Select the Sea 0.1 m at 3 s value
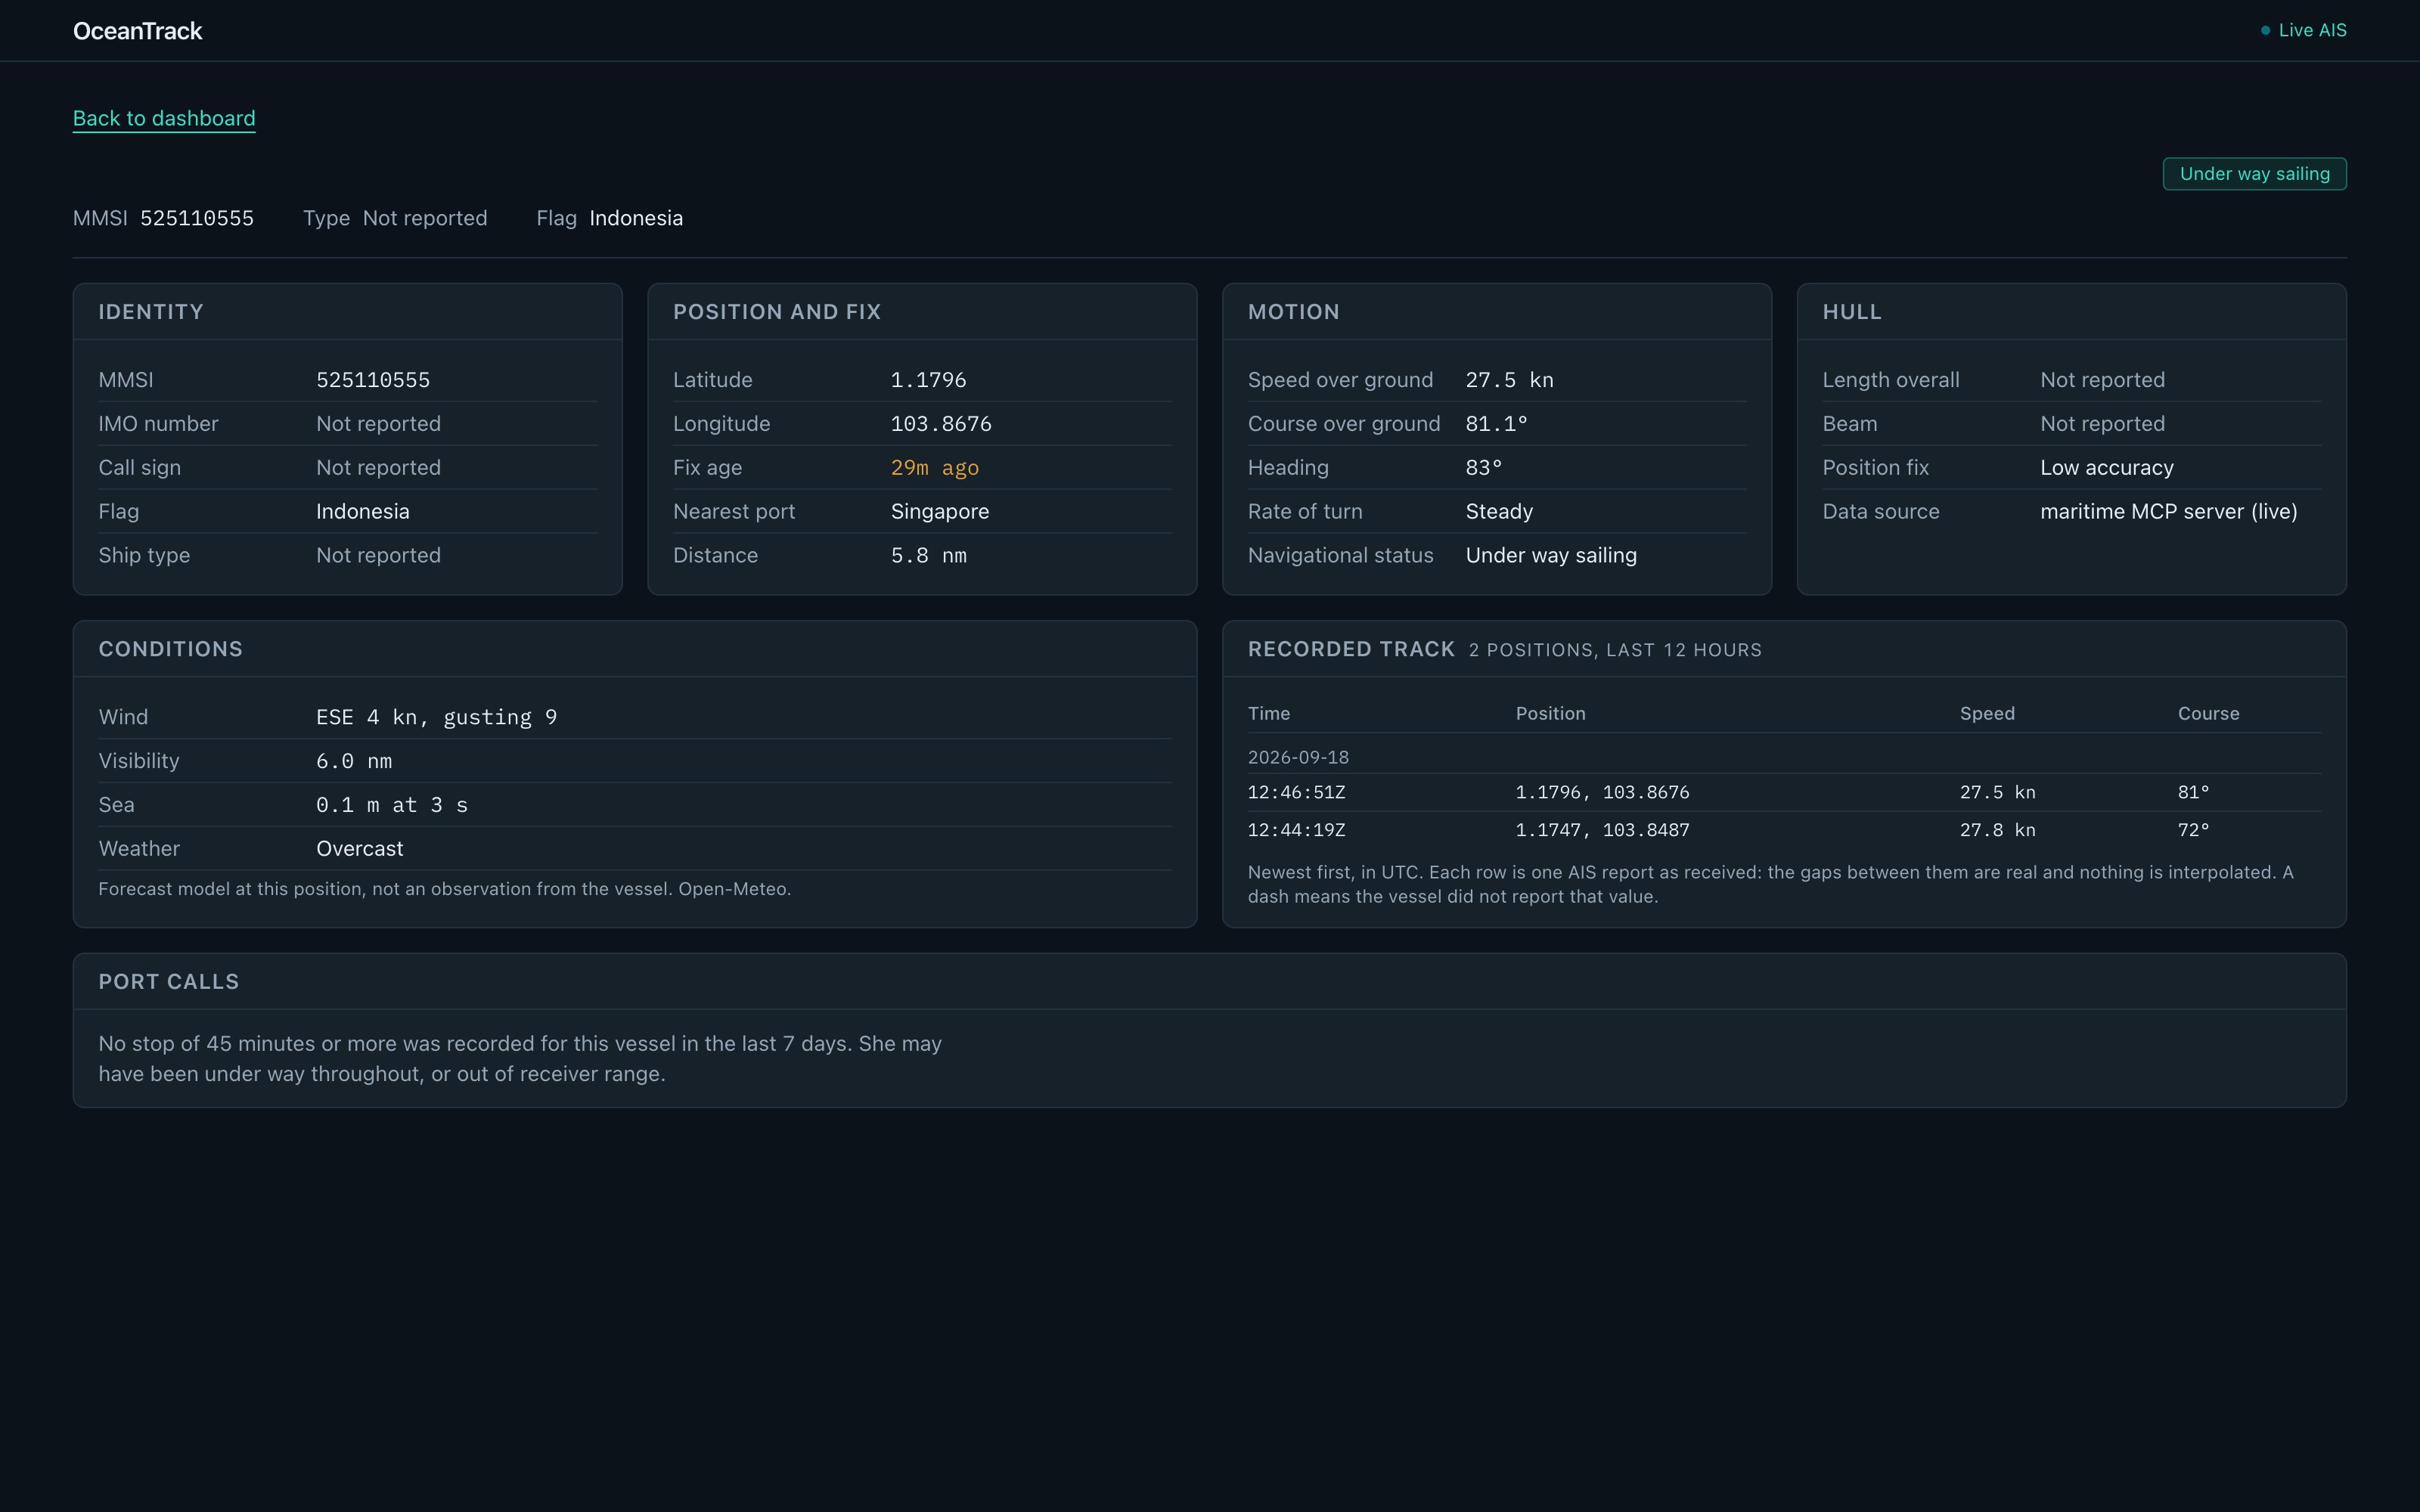2420x1512 pixels. point(392,805)
